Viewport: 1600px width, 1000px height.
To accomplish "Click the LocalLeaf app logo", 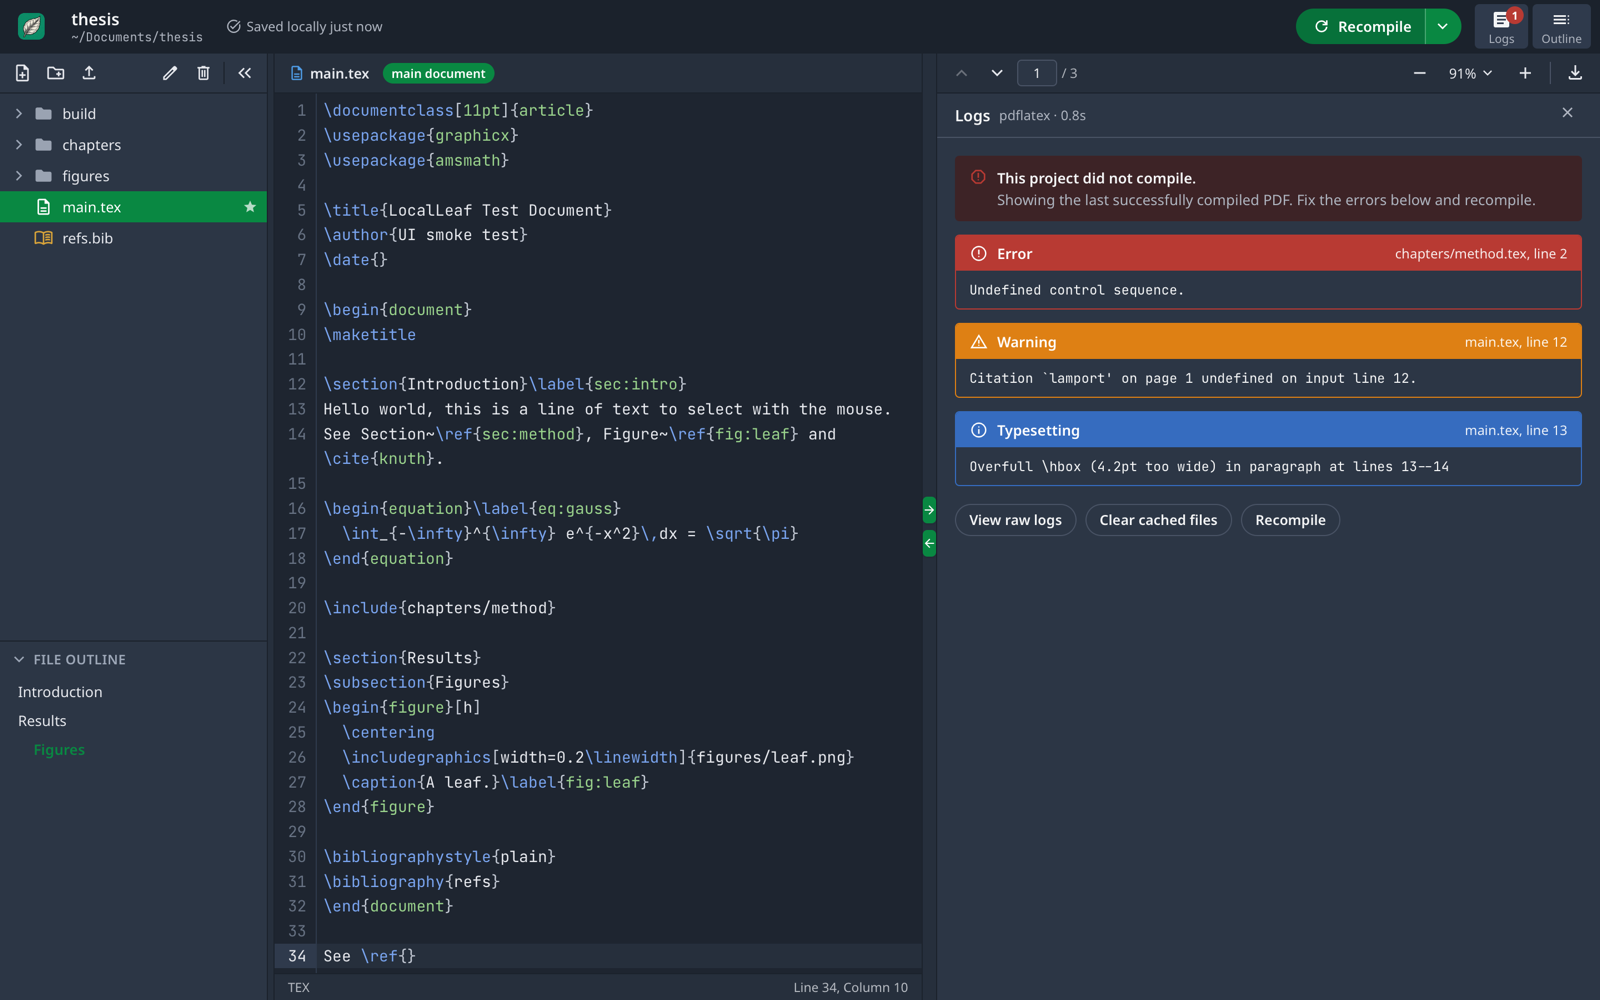I will point(32,26).
